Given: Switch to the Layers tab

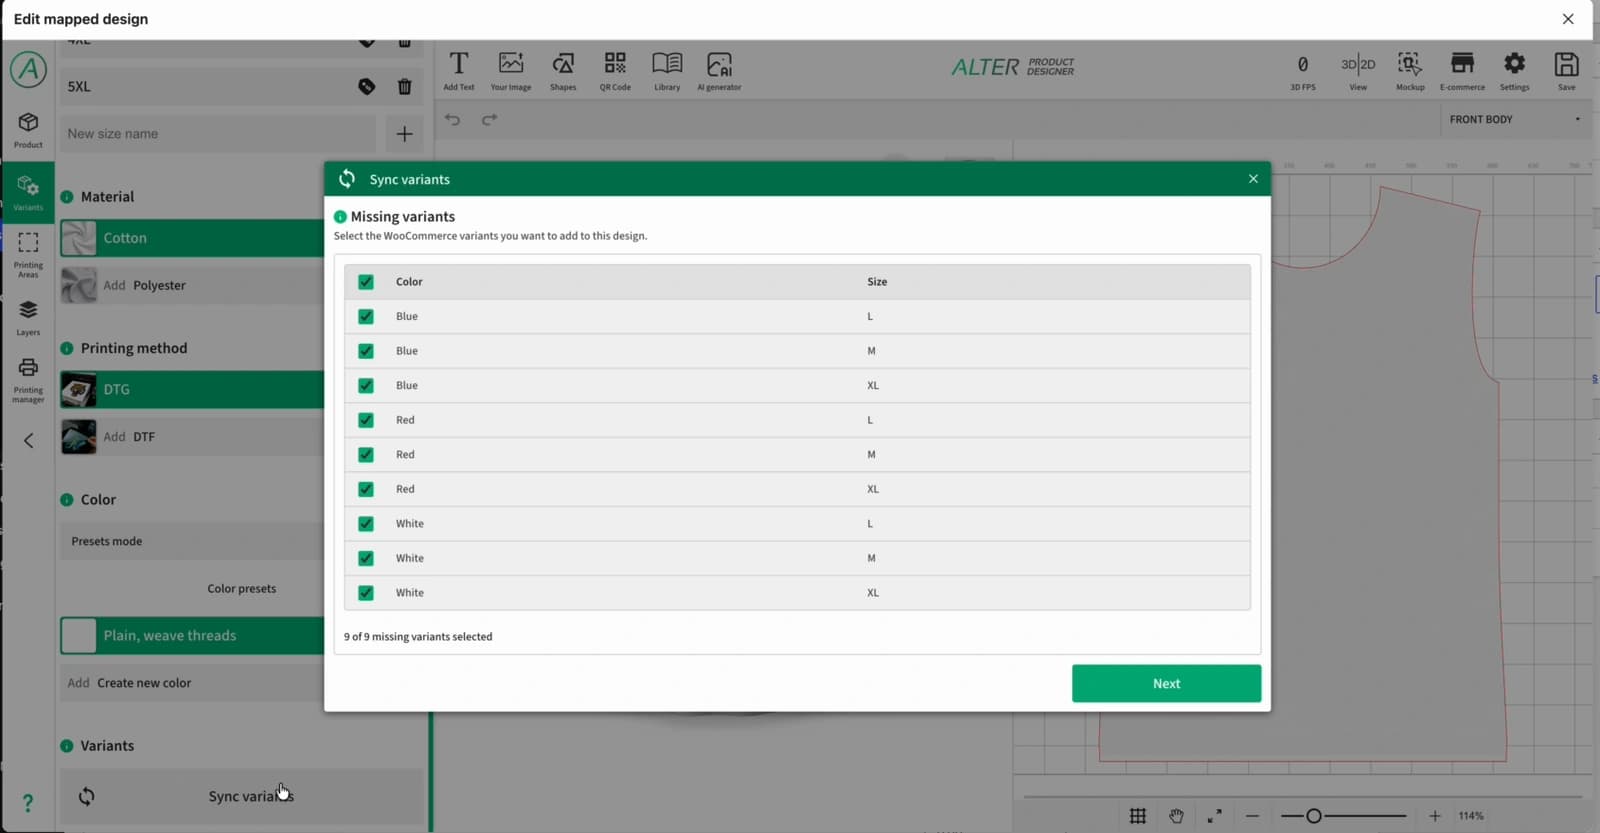Looking at the screenshot, I should click(28, 318).
